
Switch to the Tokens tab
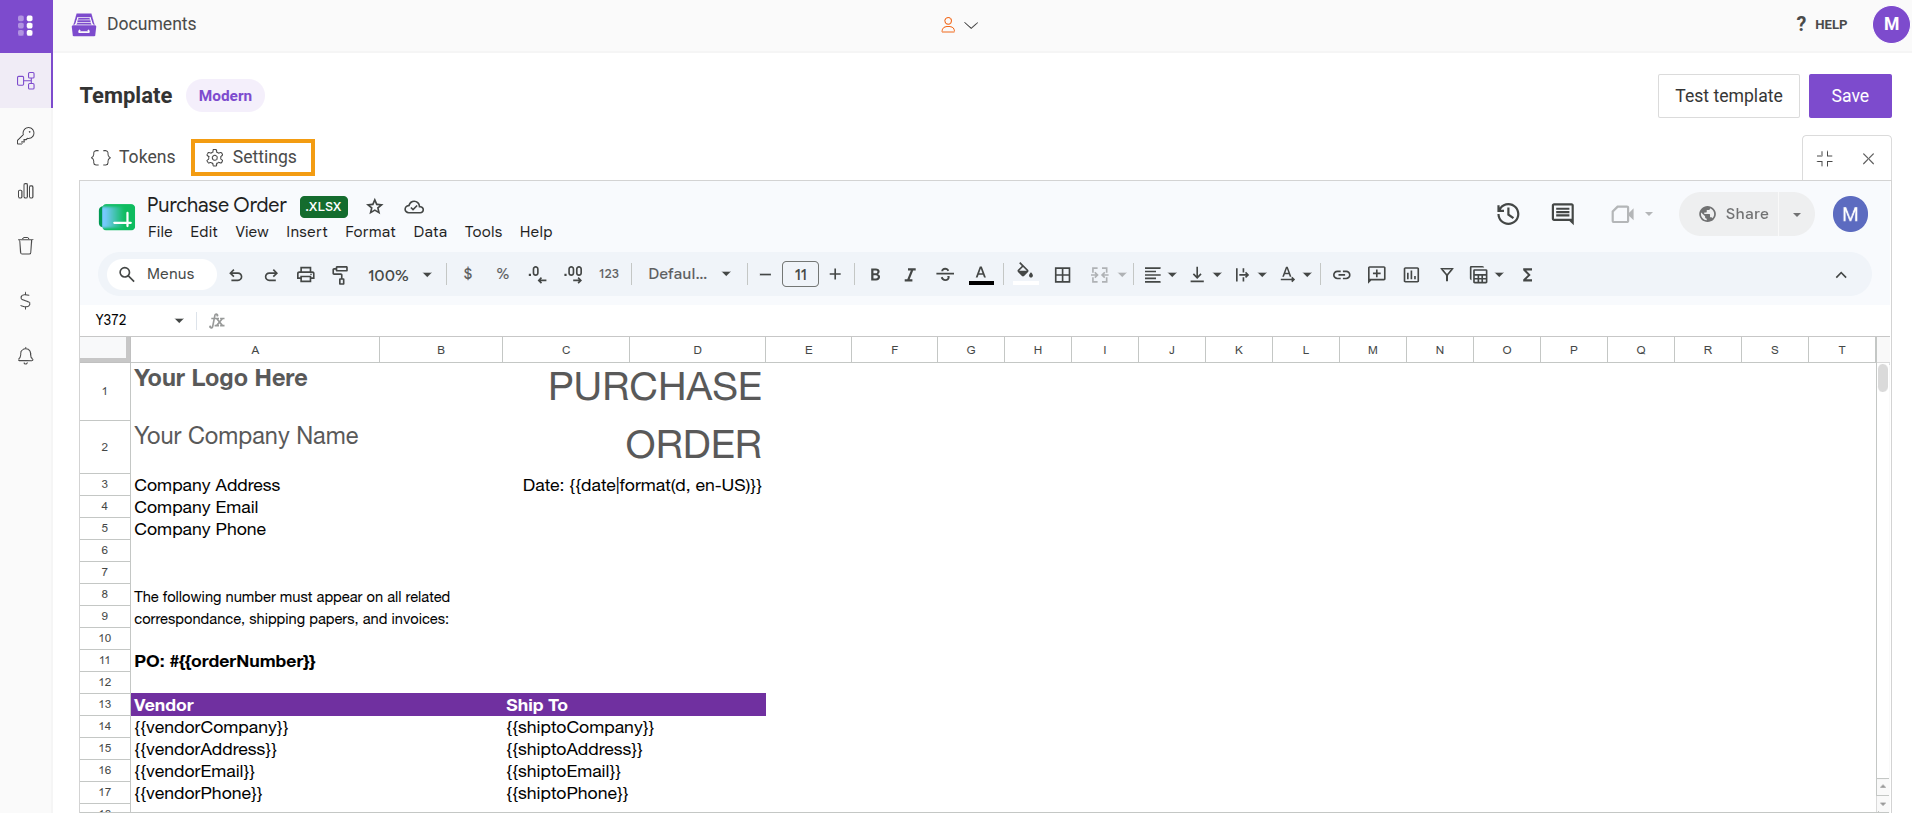pos(133,157)
